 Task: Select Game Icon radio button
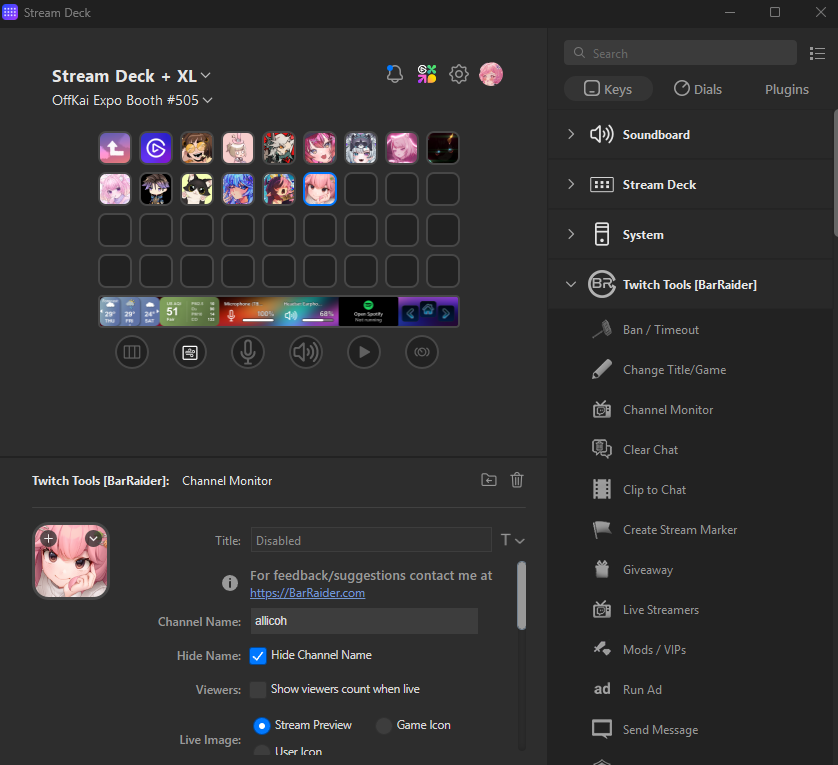point(384,726)
